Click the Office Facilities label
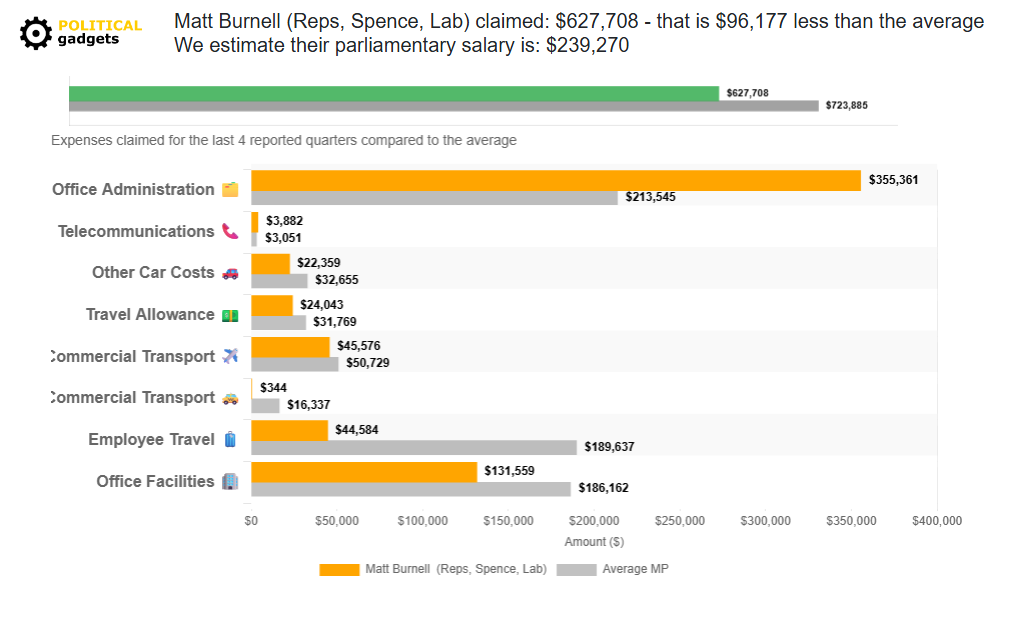Screen dimensions: 1028x629 [155, 481]
